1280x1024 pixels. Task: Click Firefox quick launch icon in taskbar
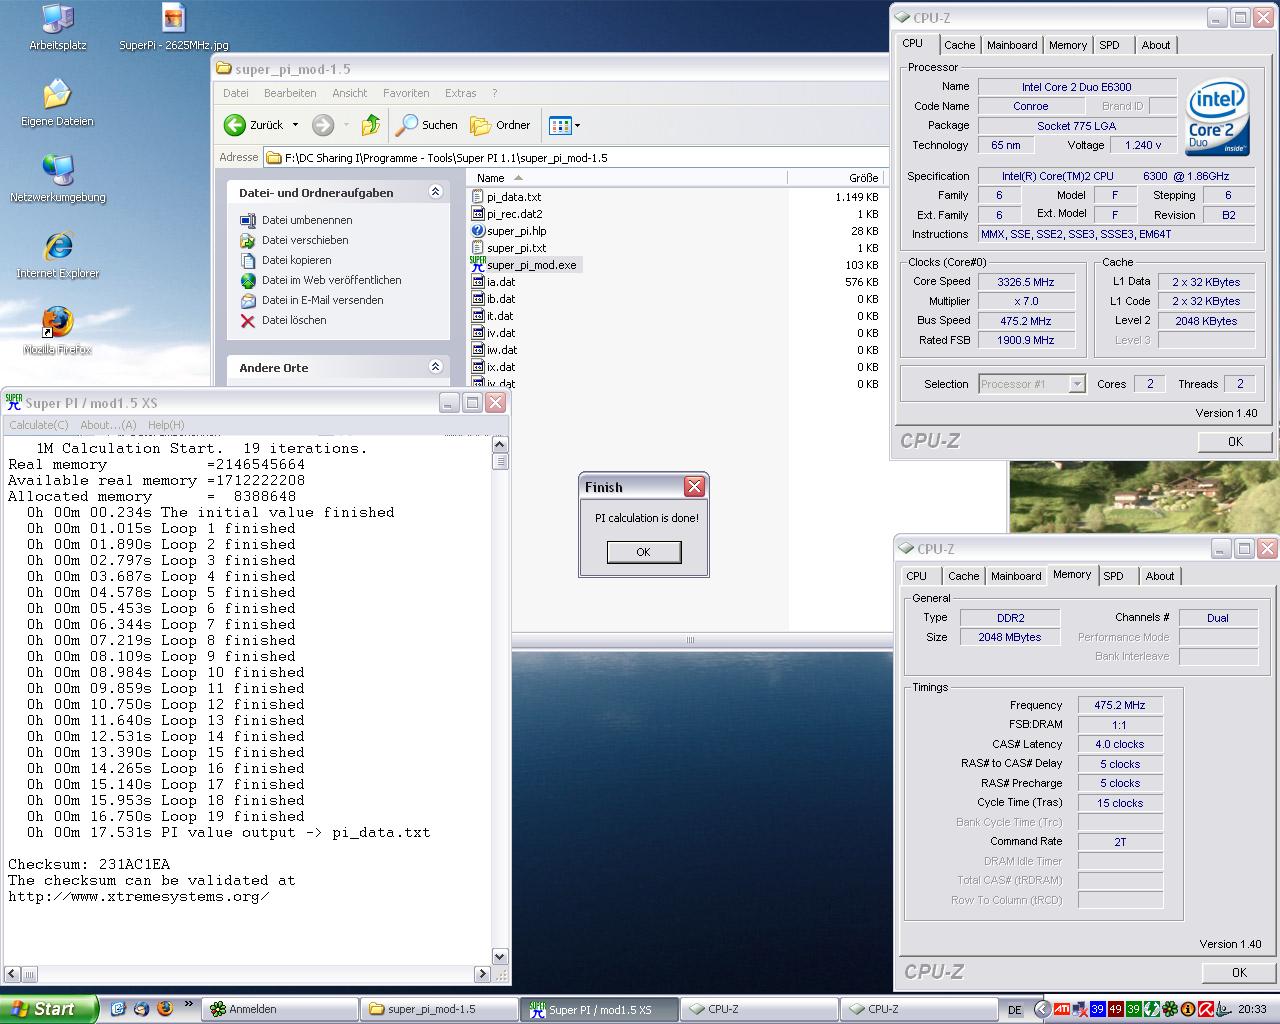click(x=165, y=1009)
